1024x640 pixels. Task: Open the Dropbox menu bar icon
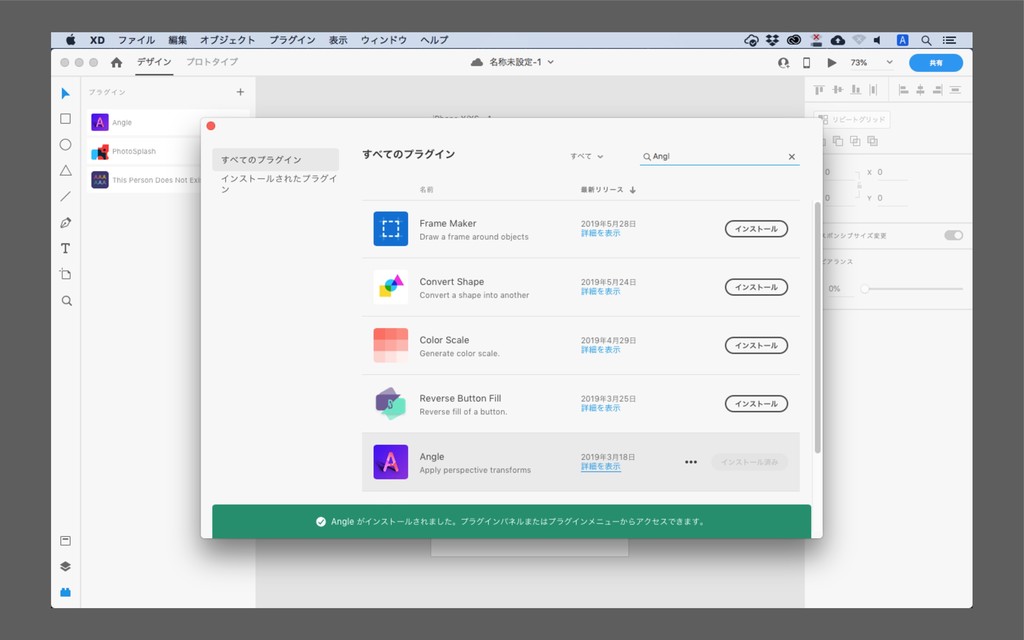click(773, 40)
